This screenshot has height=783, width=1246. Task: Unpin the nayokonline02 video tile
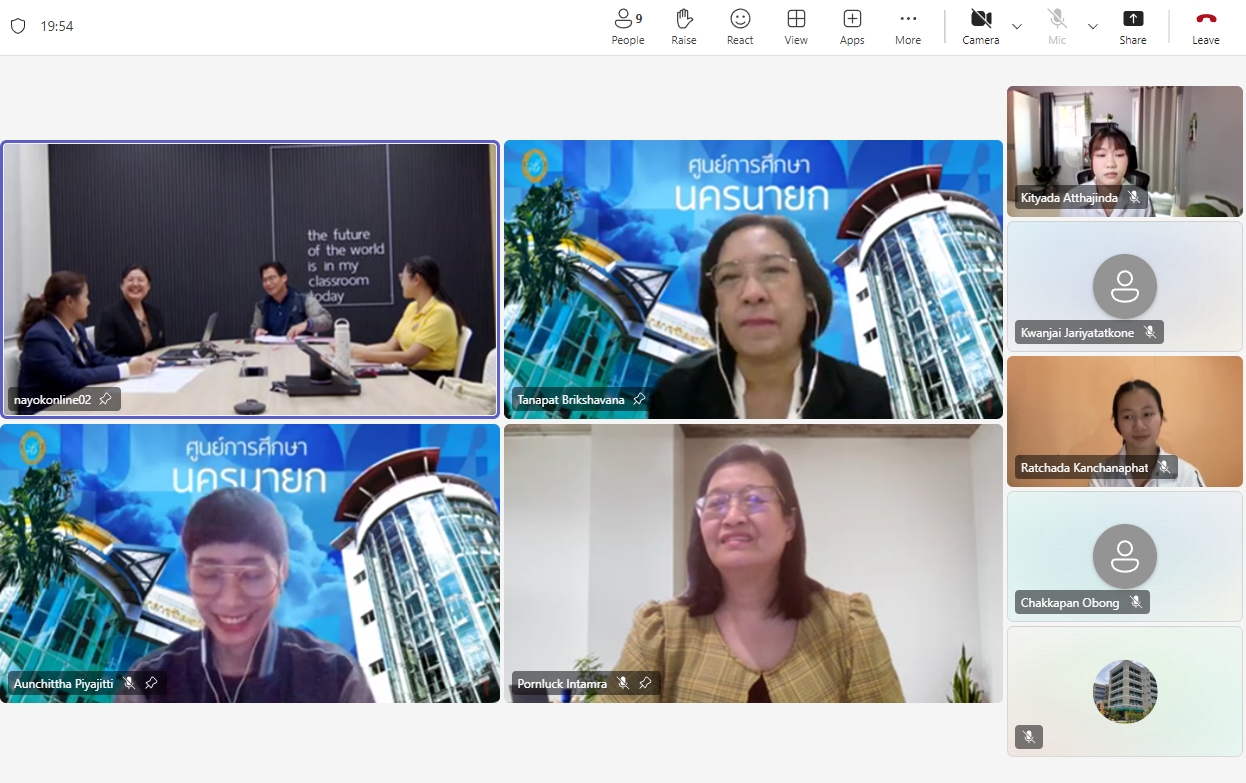click(x=105, y=399)
